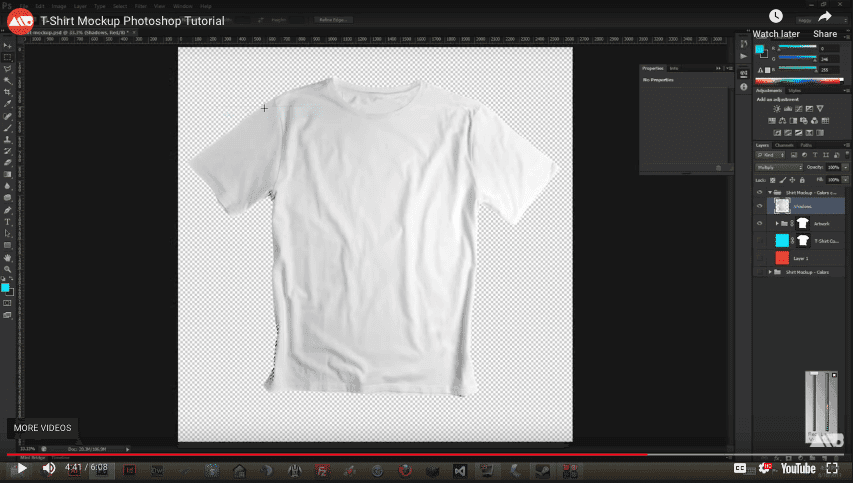853x483 pixels.
Task: Click the Share button
Action: click(825, 24)
